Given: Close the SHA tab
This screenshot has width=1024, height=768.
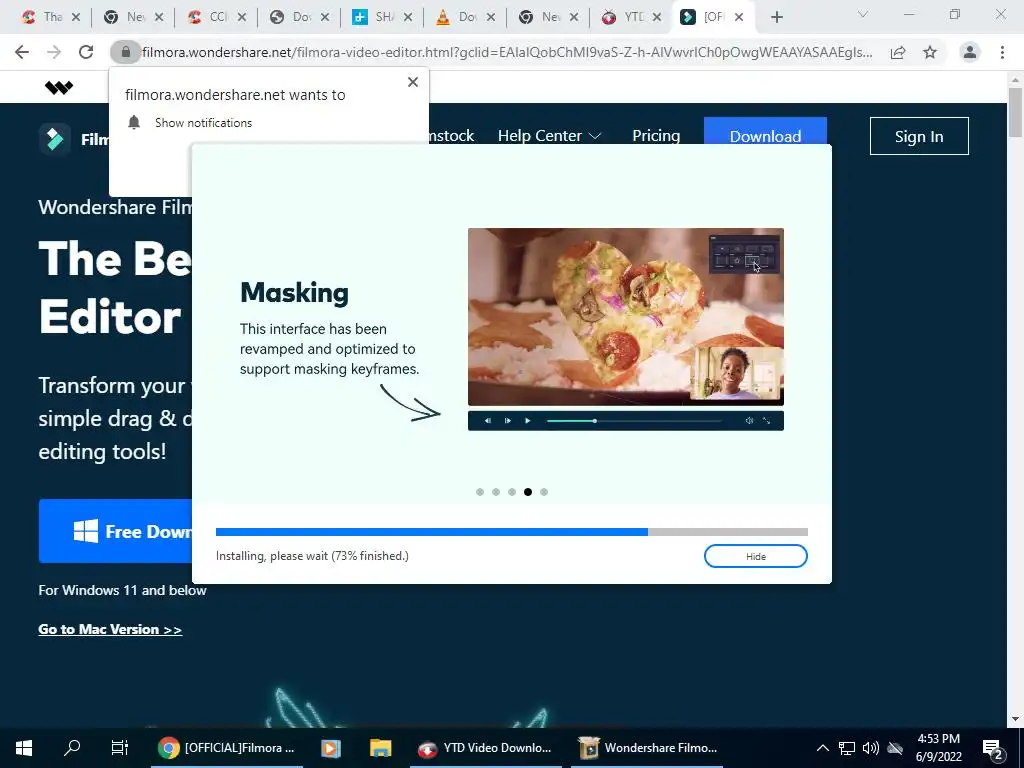Looking at the screenshot, I should click(408, 17).
